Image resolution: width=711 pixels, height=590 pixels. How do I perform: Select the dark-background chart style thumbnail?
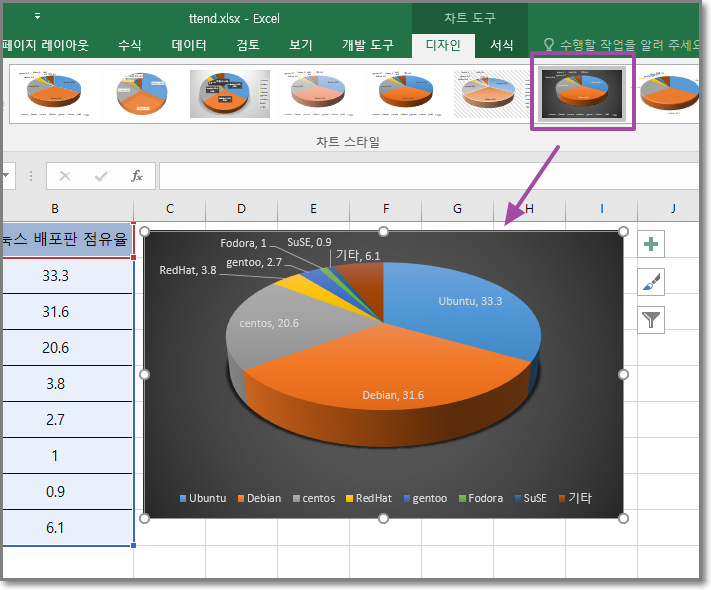click(x=582, y=94)
